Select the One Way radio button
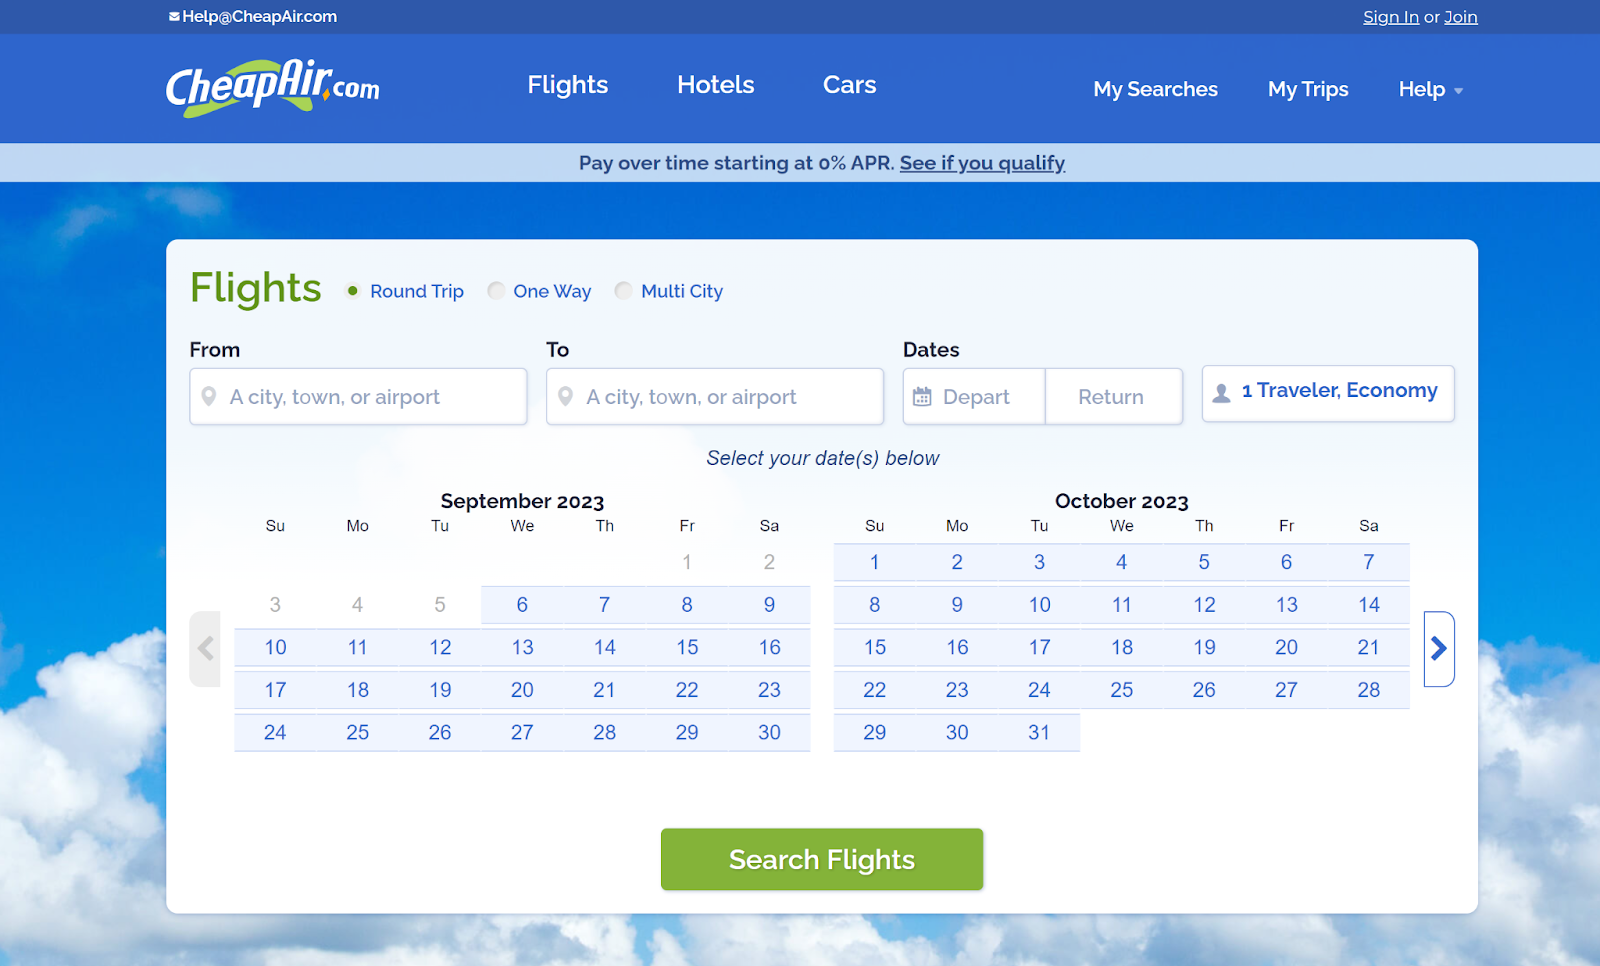This screenshot has height=966, width=1600. click(496, 291)
